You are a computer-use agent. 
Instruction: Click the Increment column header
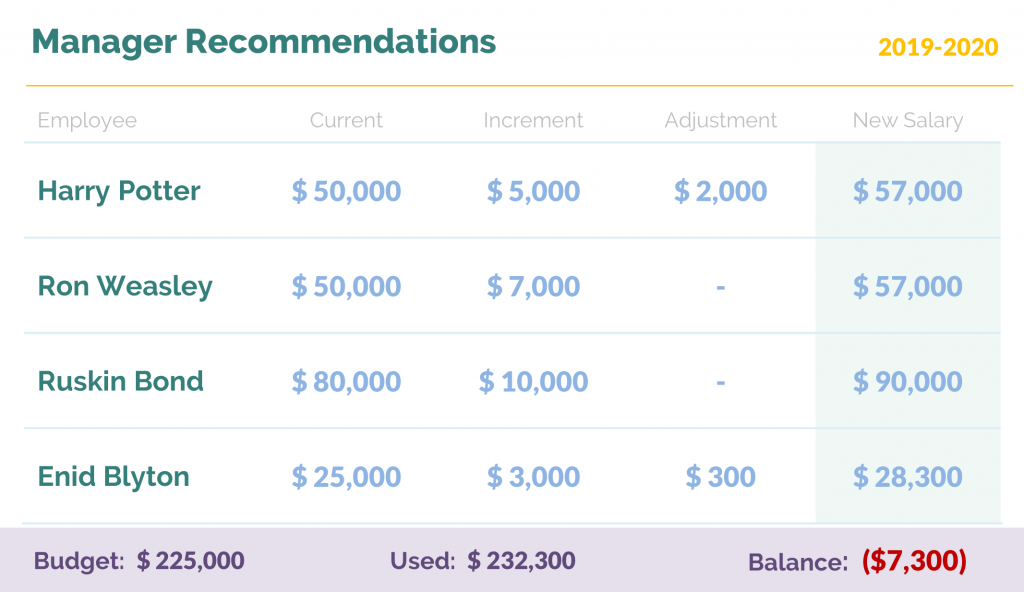[x=533, y=120]
